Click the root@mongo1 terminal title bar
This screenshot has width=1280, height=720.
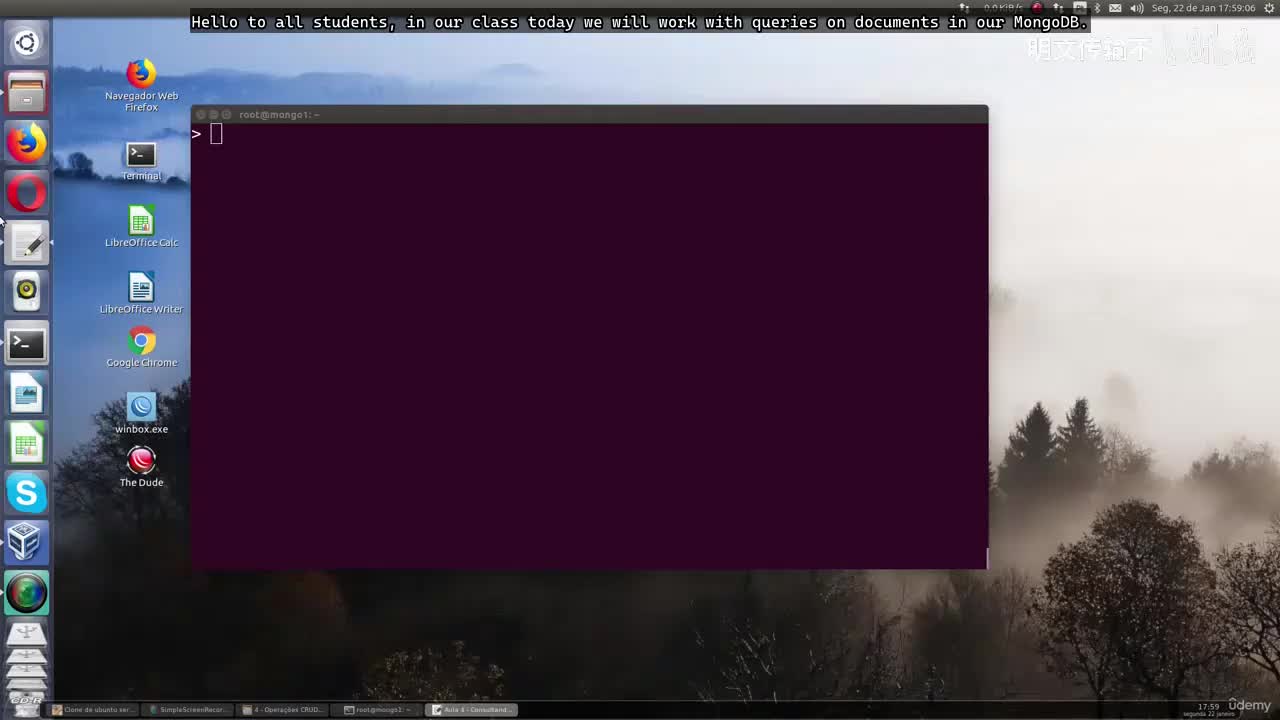tap(589, 114)
